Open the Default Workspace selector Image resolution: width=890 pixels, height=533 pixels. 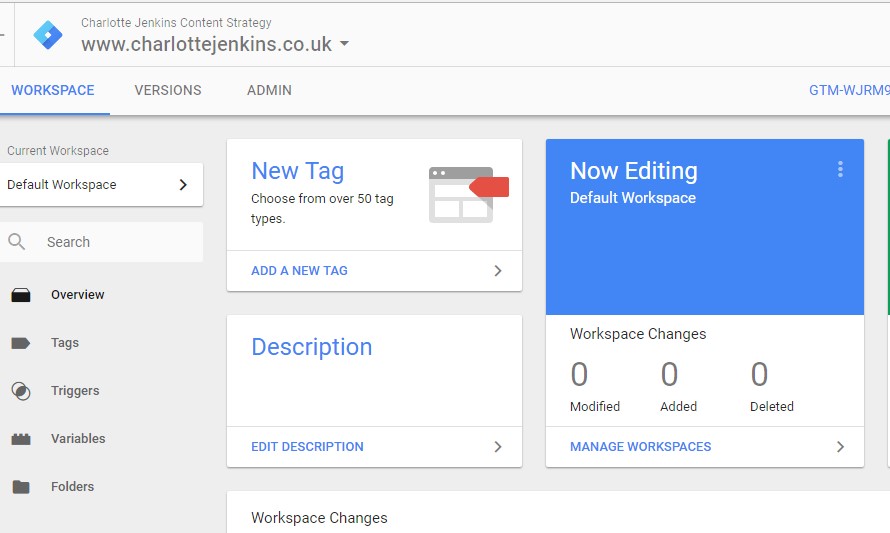click(x=101, y=184)
